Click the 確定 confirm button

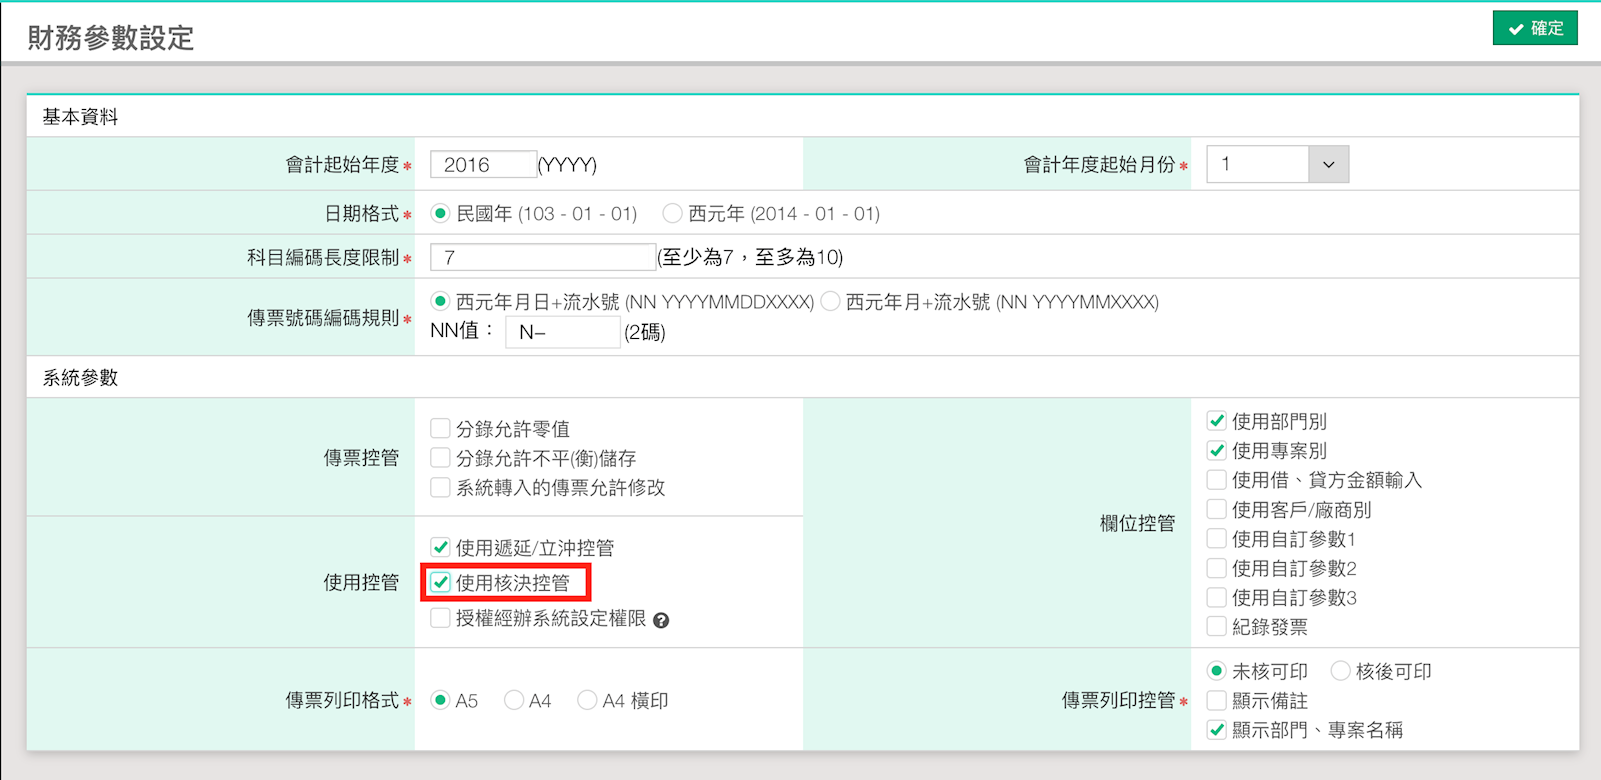tap(1535, 28)
